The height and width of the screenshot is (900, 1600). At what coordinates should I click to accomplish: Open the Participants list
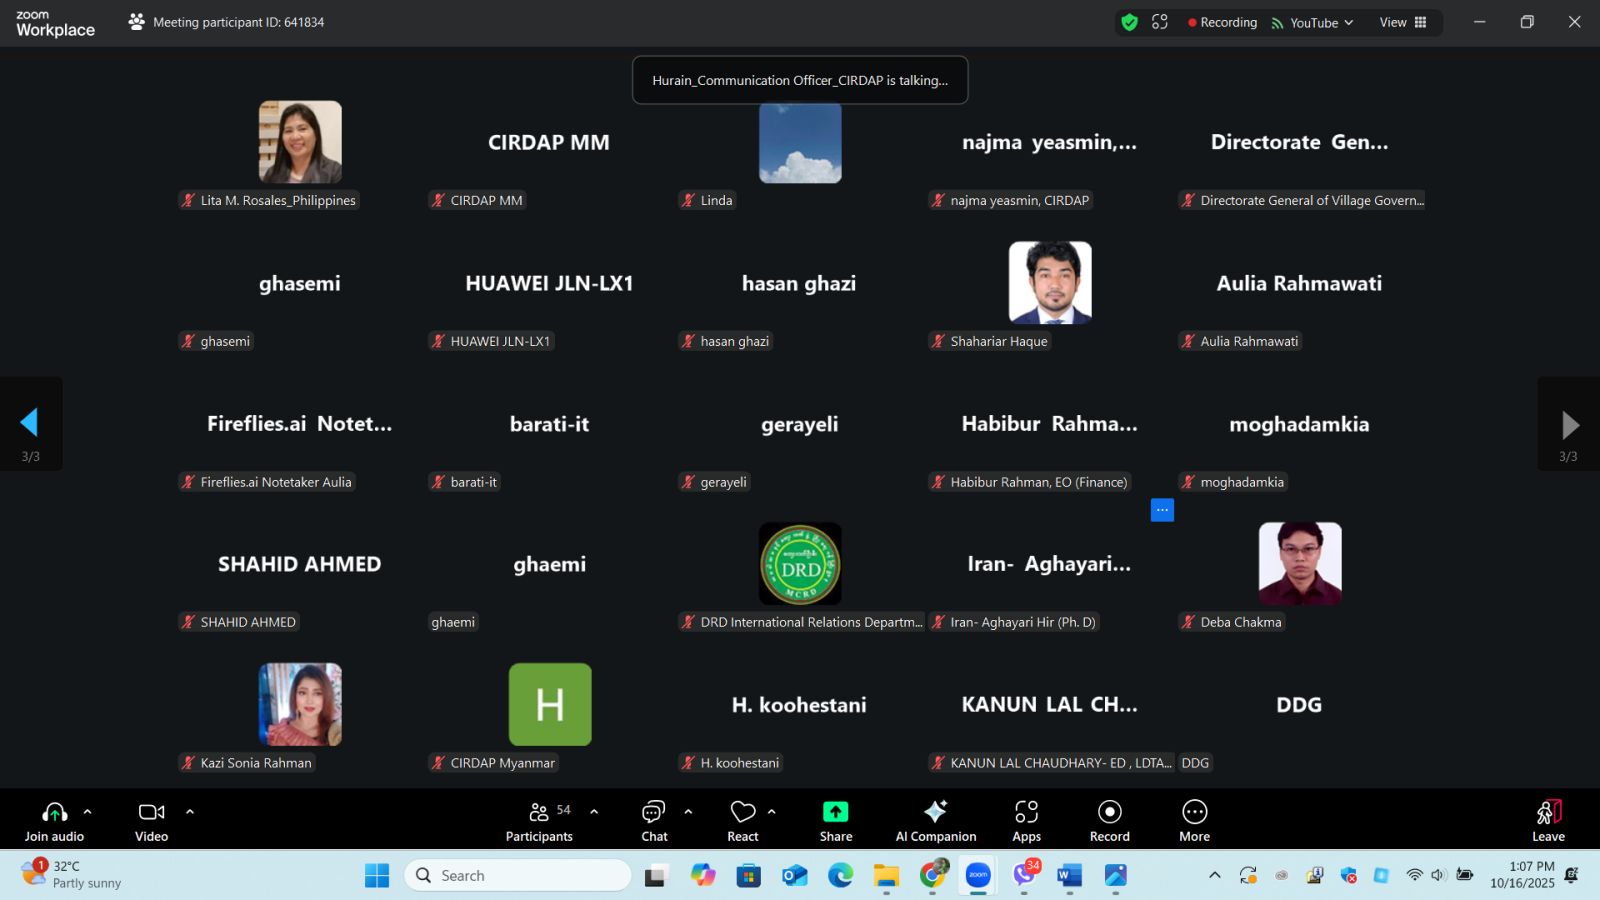[539, 812]
